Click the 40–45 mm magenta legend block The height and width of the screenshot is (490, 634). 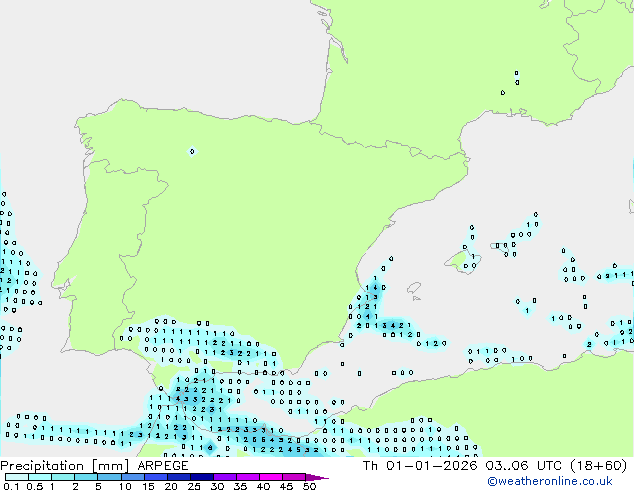click(x=271, y=477)
